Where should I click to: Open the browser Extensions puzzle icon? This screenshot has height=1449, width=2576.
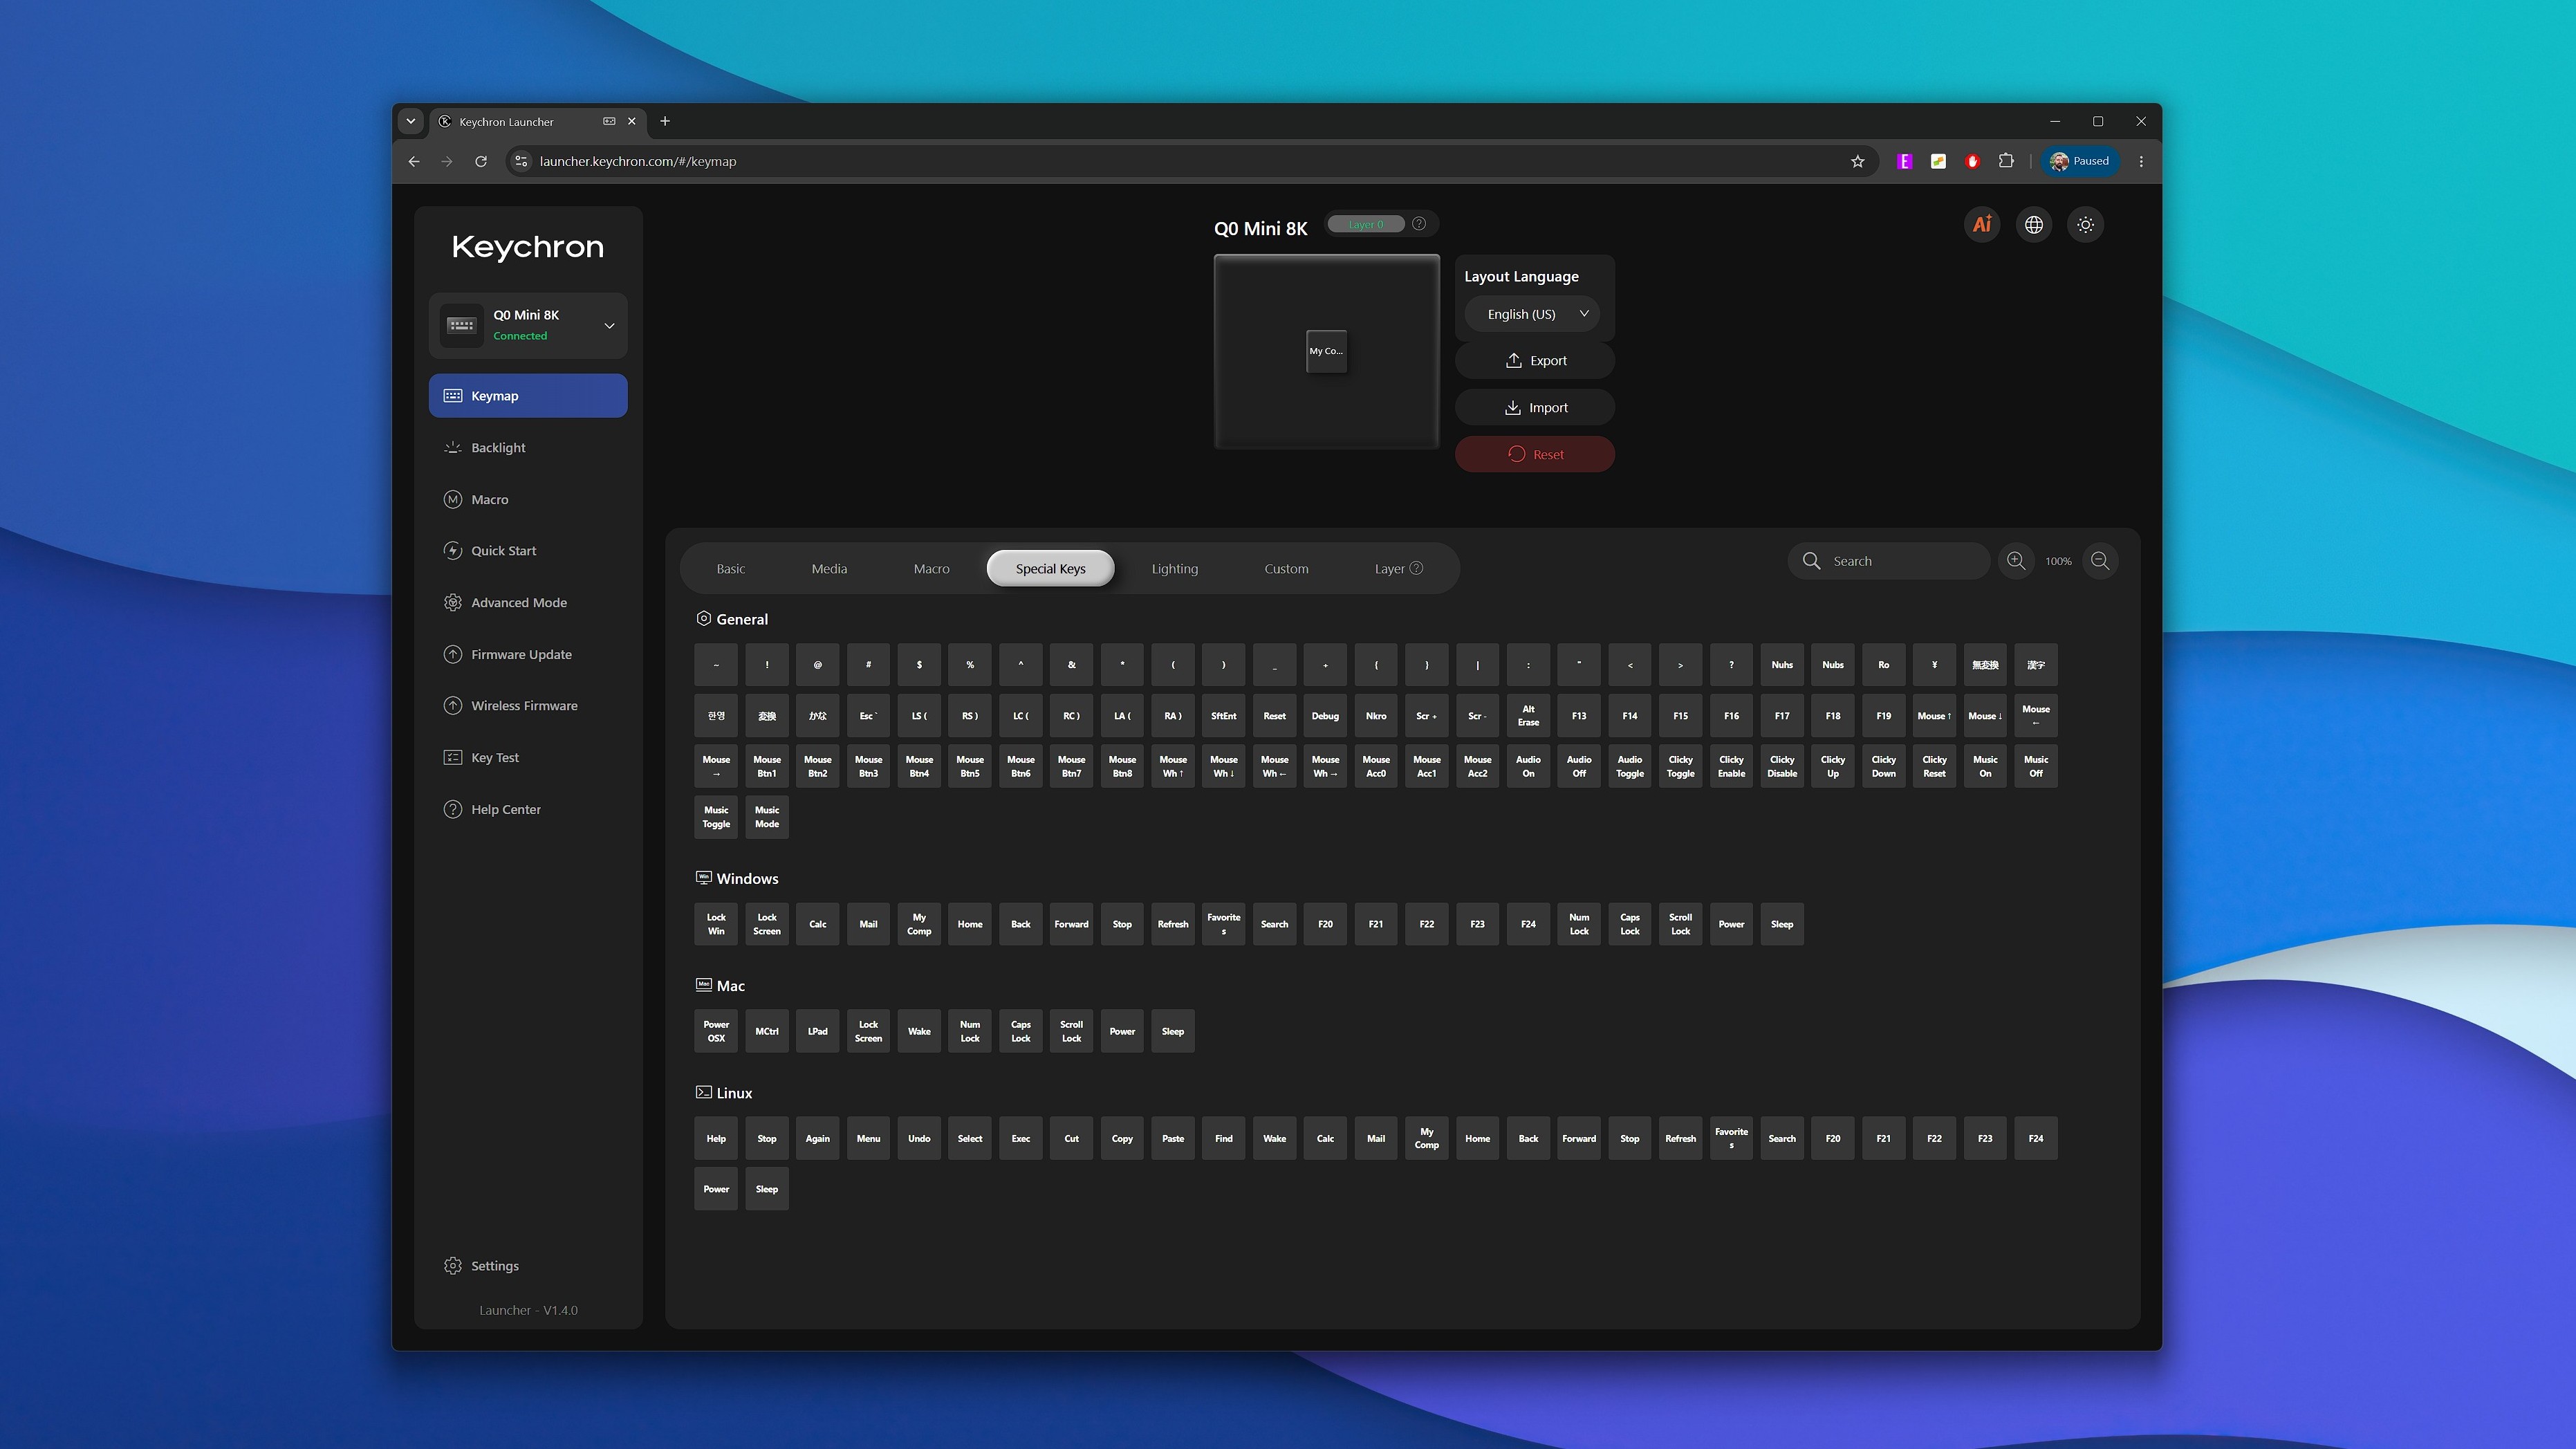point(2006,161)
